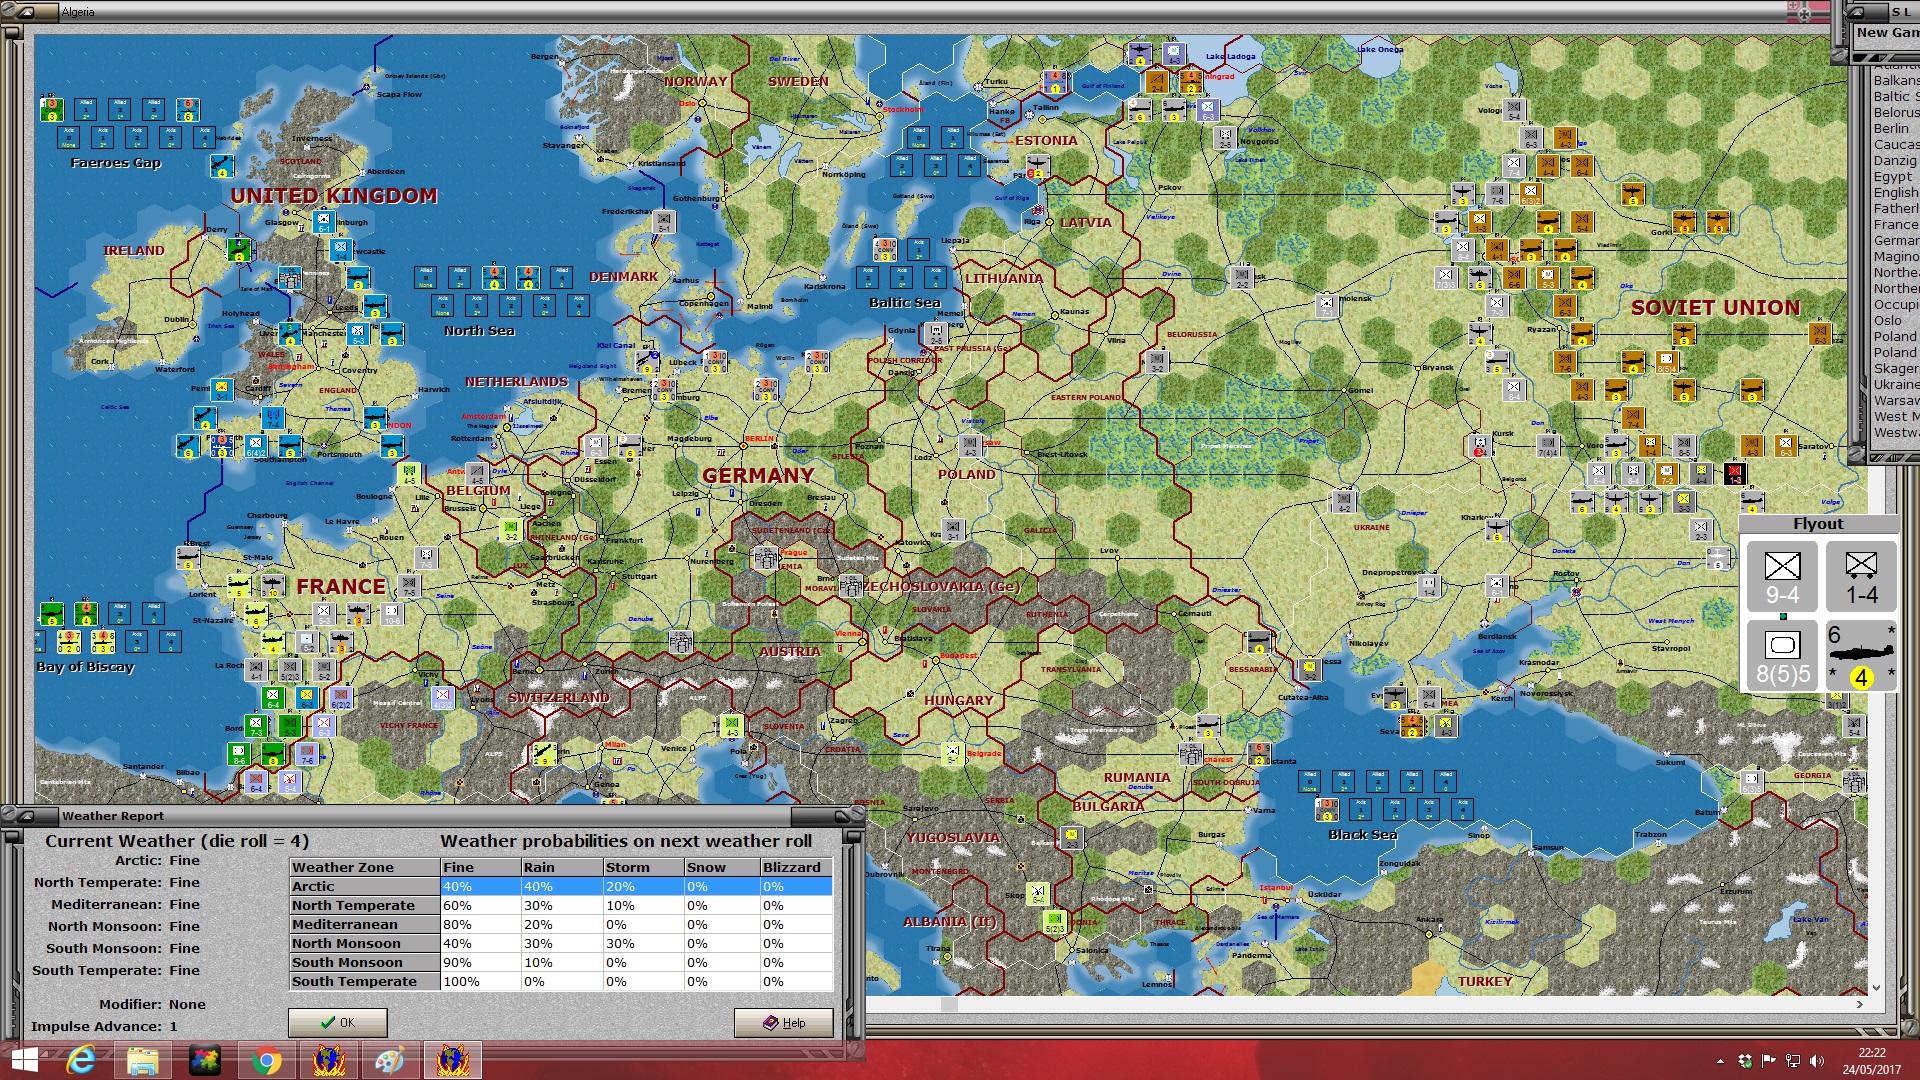Select the Arctic row in weather table
This screenshot has height=1080, width=1920.
(561, 886)
